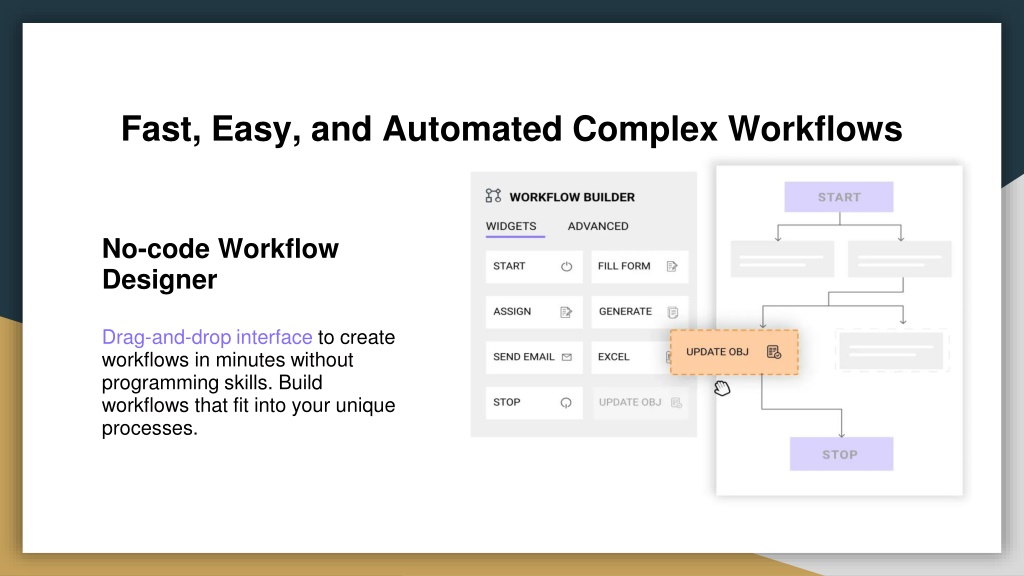Click the slide title 'Fast, Easy, and Automated Complex Workflows'
Screen dimensions: 1024x576
coord(511,128)
